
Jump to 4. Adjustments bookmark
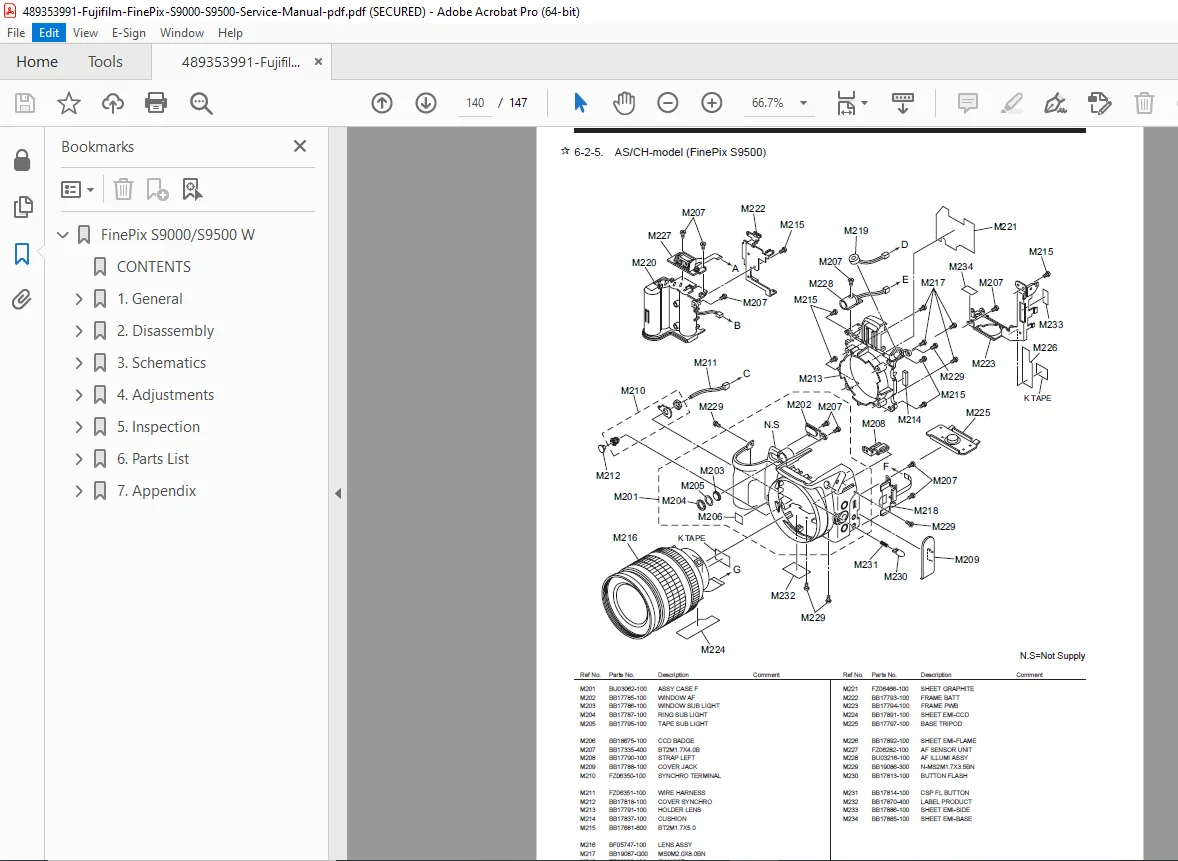click(165, 394)
